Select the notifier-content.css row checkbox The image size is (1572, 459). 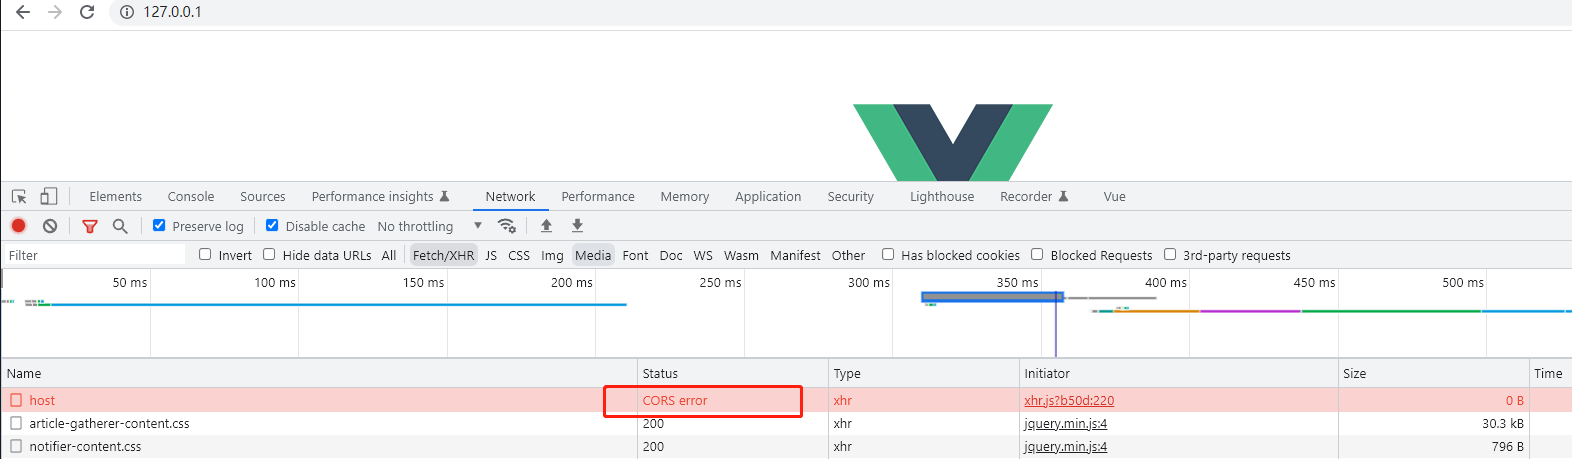tap(16, 446)
